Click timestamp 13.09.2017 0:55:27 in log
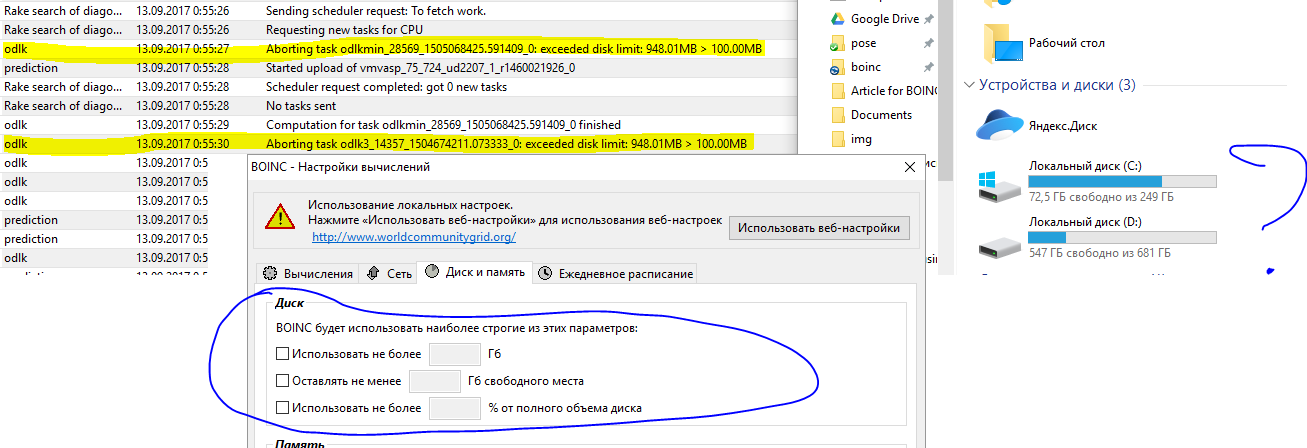 point(183,49)
